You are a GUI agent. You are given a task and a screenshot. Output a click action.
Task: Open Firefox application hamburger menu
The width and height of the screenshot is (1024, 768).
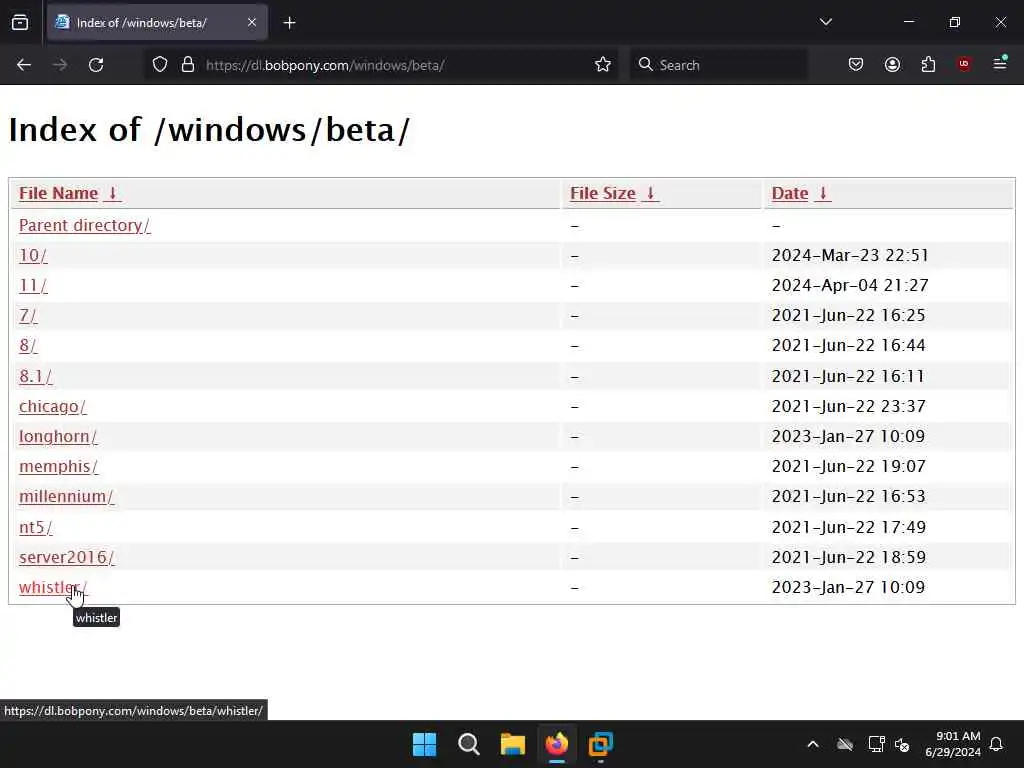[x=1000, y=64]
